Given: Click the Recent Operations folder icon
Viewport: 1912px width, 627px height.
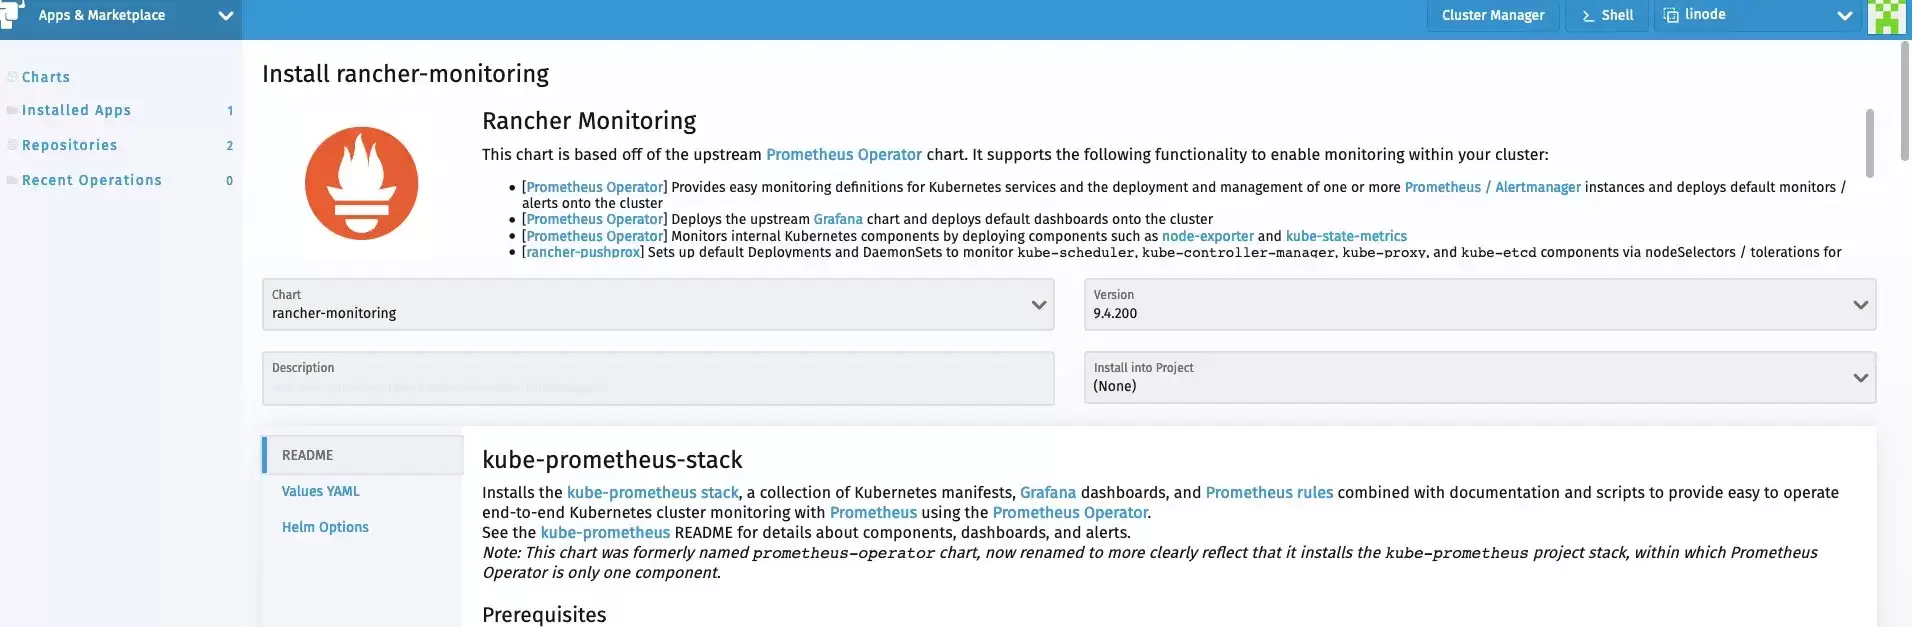Looking at the screenshot, I should 12,180.
